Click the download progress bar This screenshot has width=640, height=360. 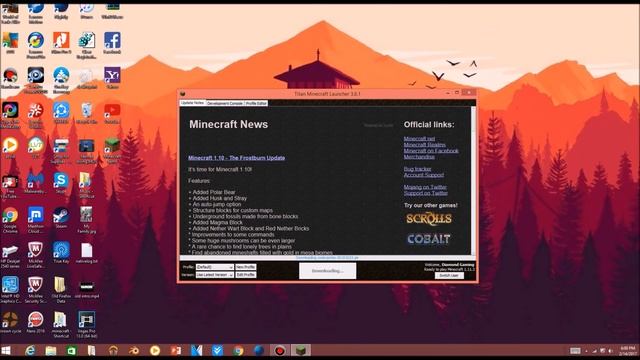tap(327, 258)
